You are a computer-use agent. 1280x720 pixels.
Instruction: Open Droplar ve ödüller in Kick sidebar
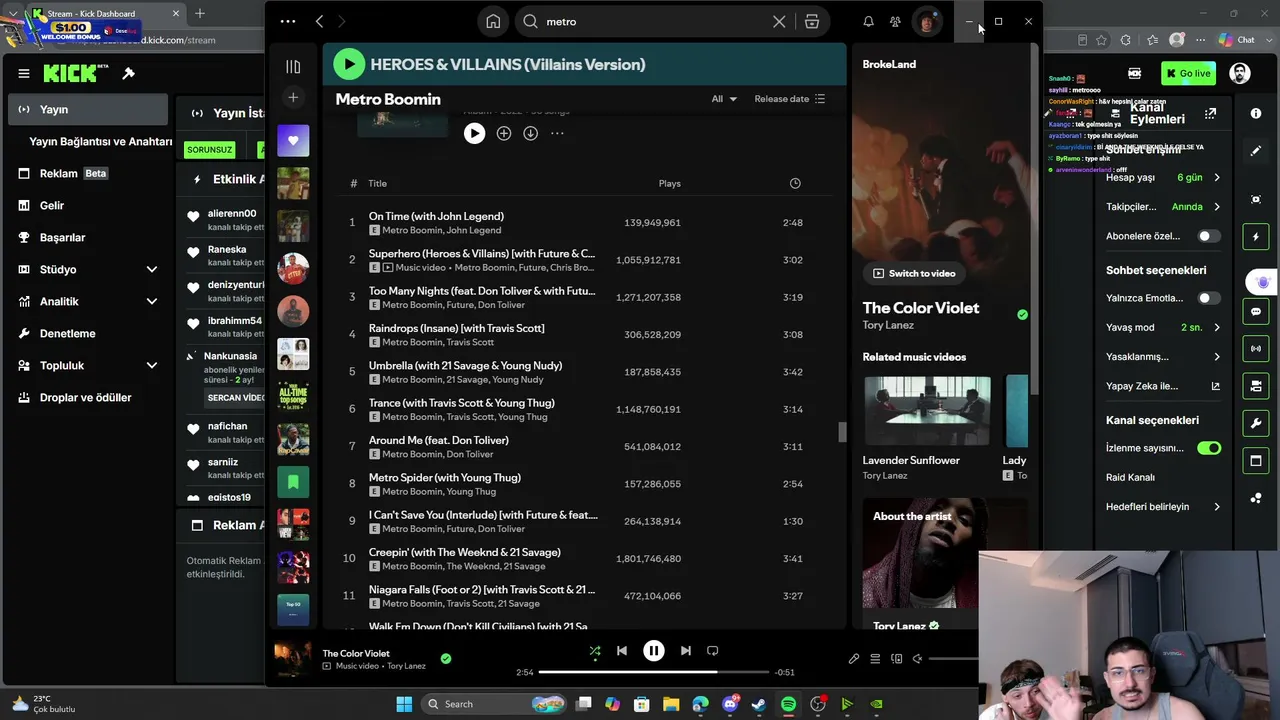[88, 397]
